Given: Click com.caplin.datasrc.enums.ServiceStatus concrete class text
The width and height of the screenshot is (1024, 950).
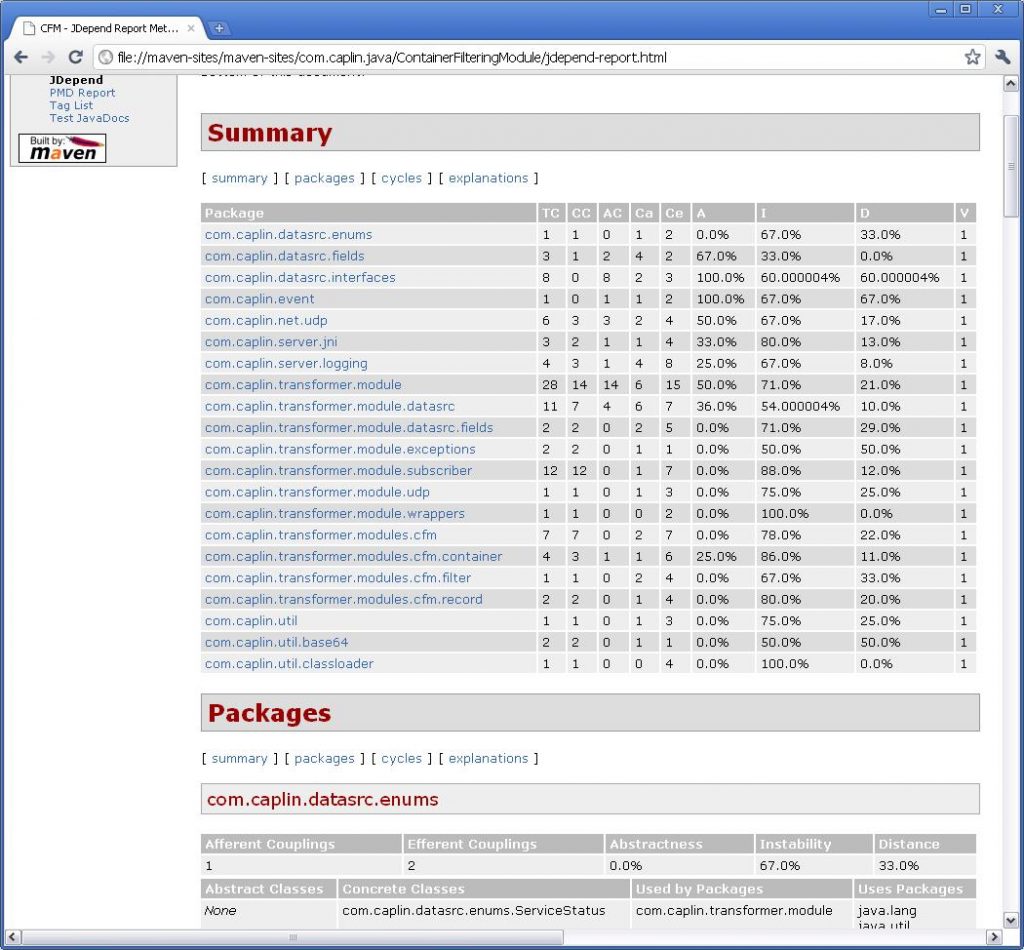Looking at the screenshot, I should pyautogui.click(x=473, y=911).
